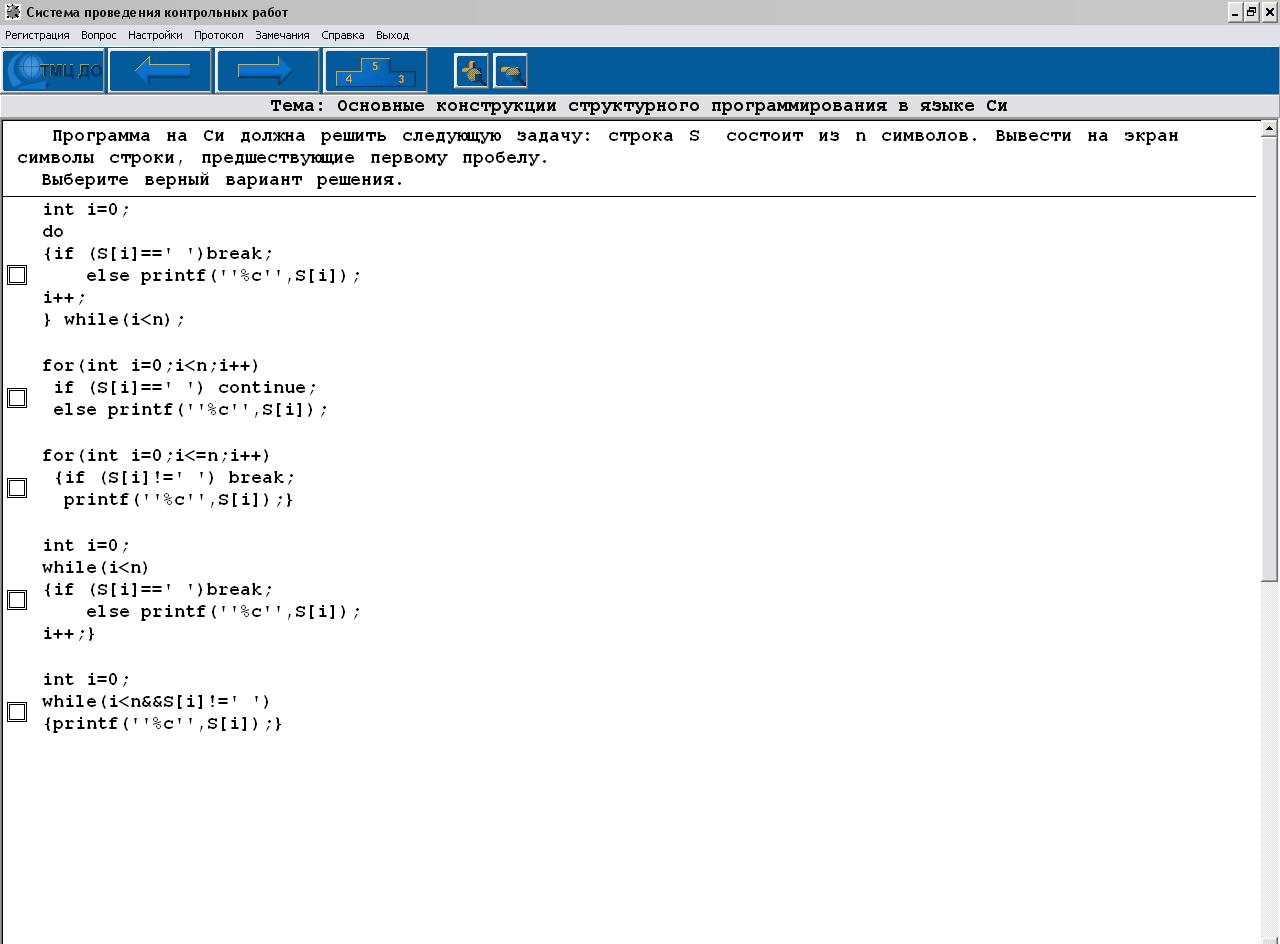This screenshot has width=1280, height=944.
Task: Minimize the test system window
Action: pos(1235,12)
